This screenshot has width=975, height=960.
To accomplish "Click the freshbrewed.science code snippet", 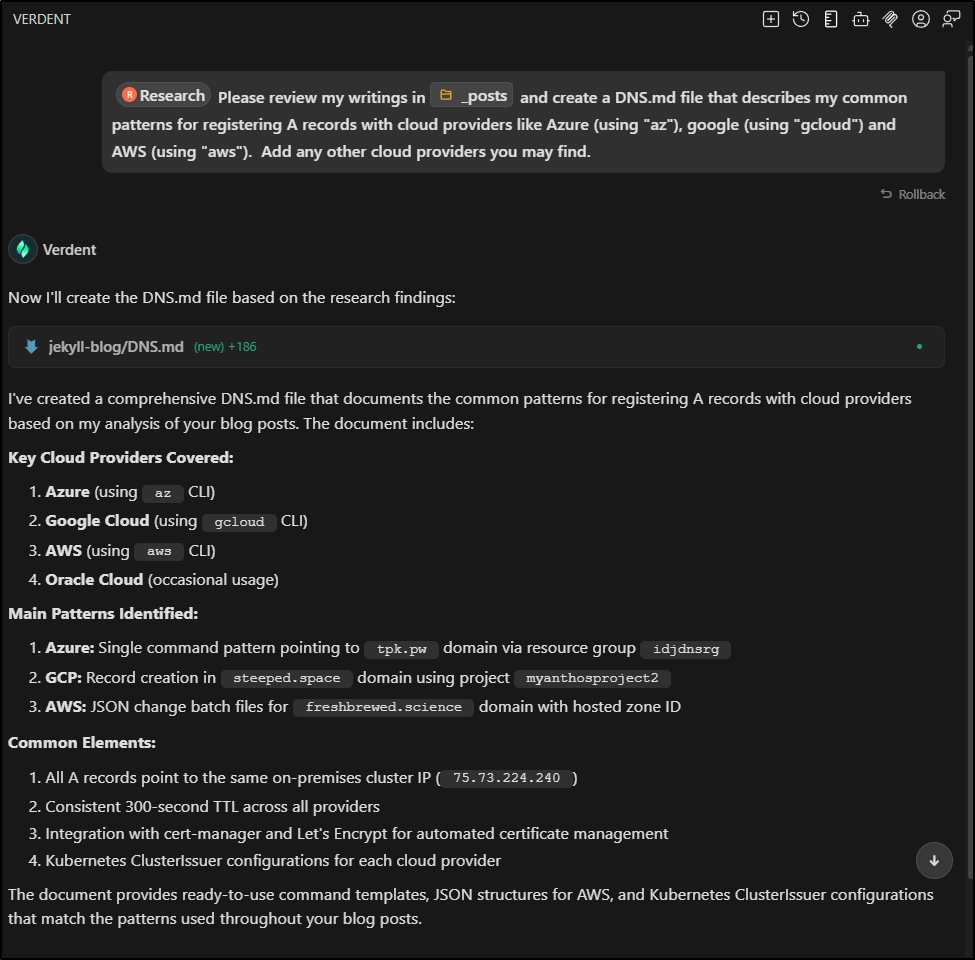I will point(383,708).
